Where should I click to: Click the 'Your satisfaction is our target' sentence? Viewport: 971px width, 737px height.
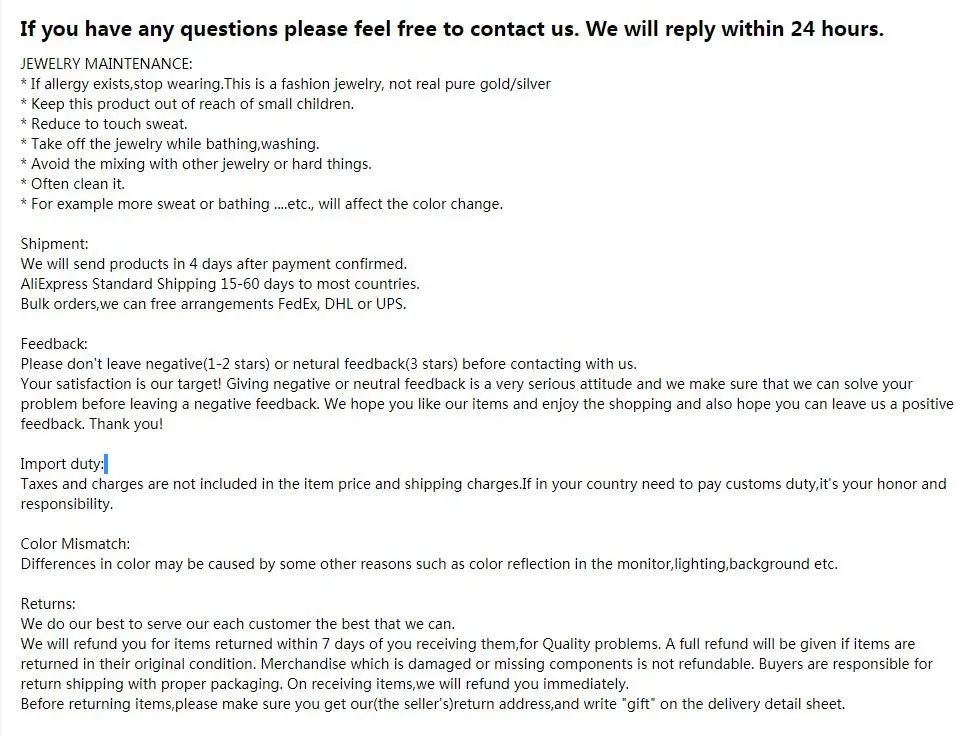click(x=467, y=384)
